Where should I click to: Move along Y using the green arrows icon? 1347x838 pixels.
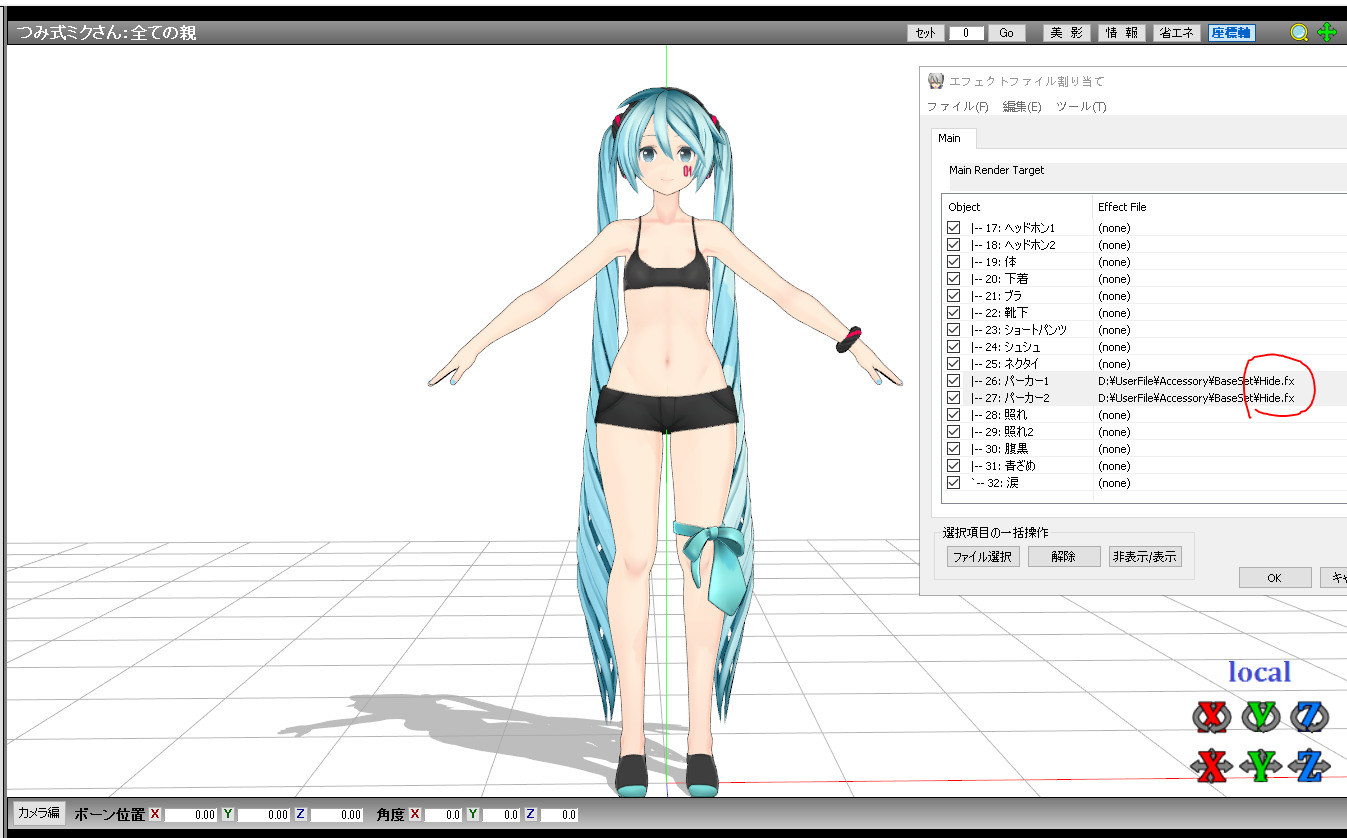(1260, 766)
